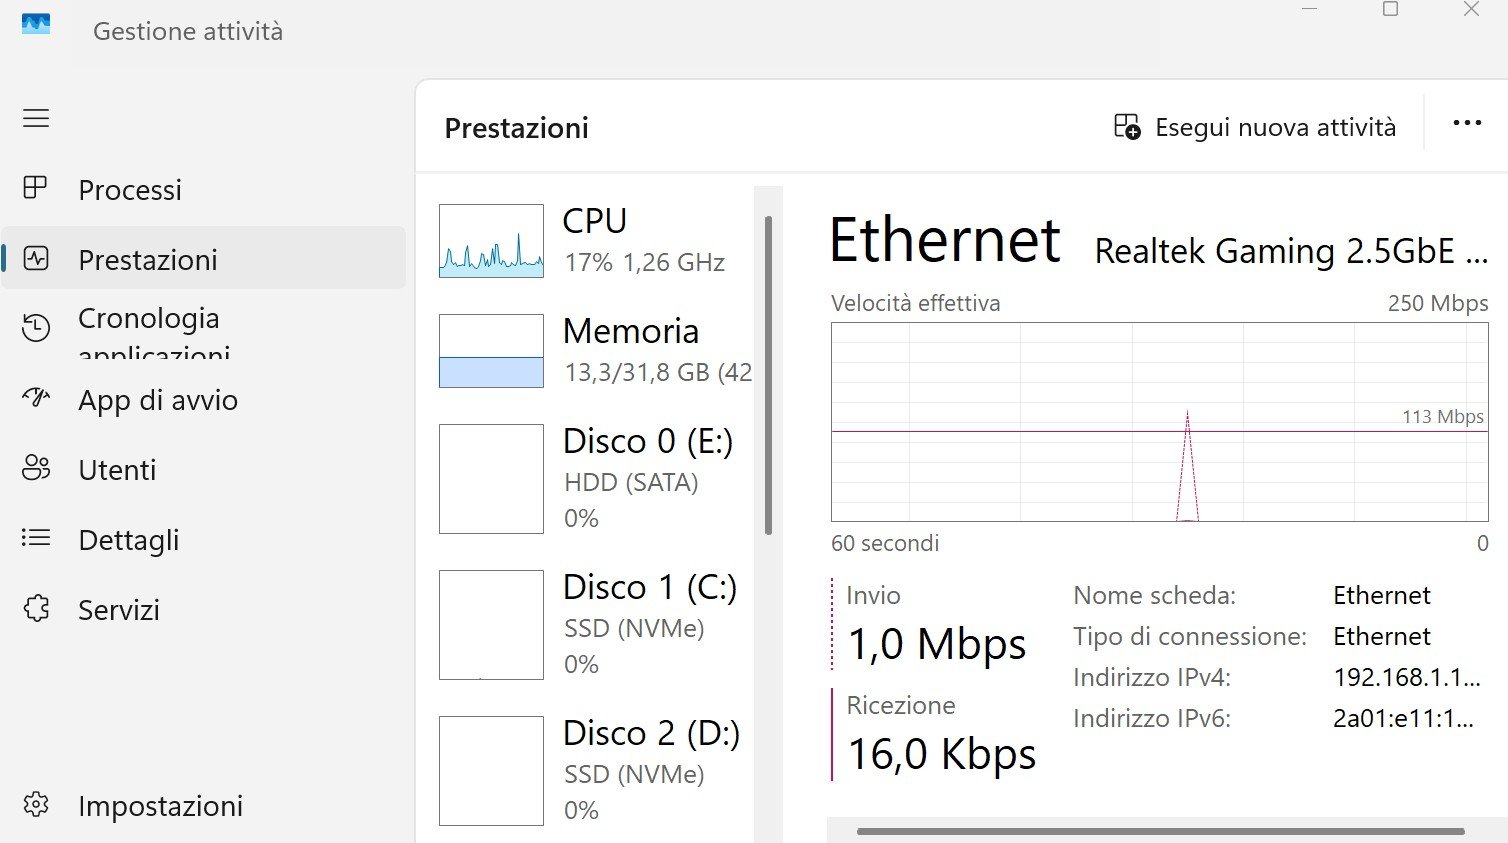
Task: Open the three-dots more options menu
Action: (1466, 123)
